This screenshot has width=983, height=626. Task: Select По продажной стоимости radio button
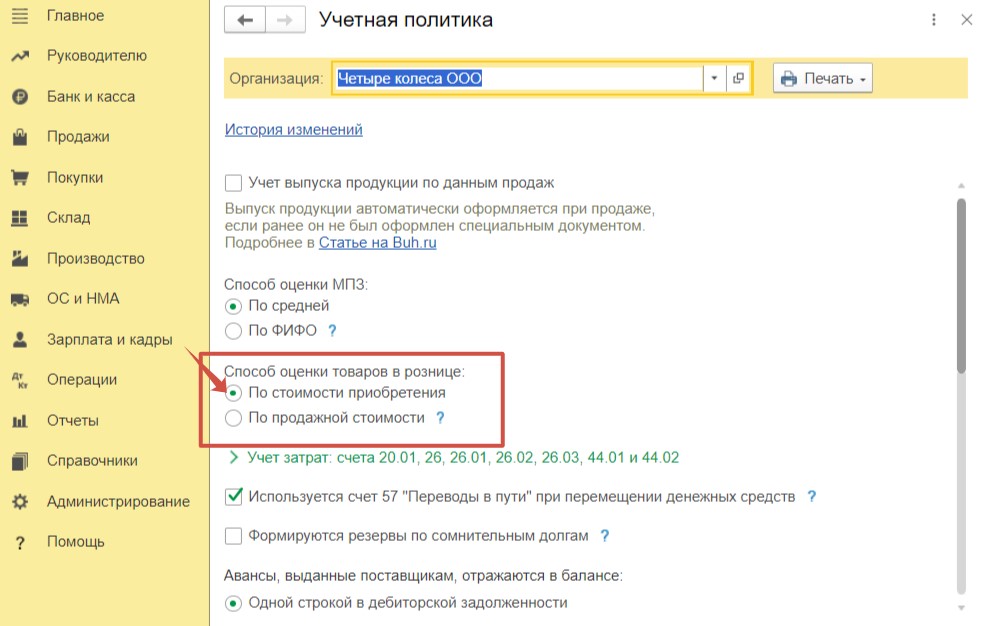pyautogui.click(x=233, y=418)
